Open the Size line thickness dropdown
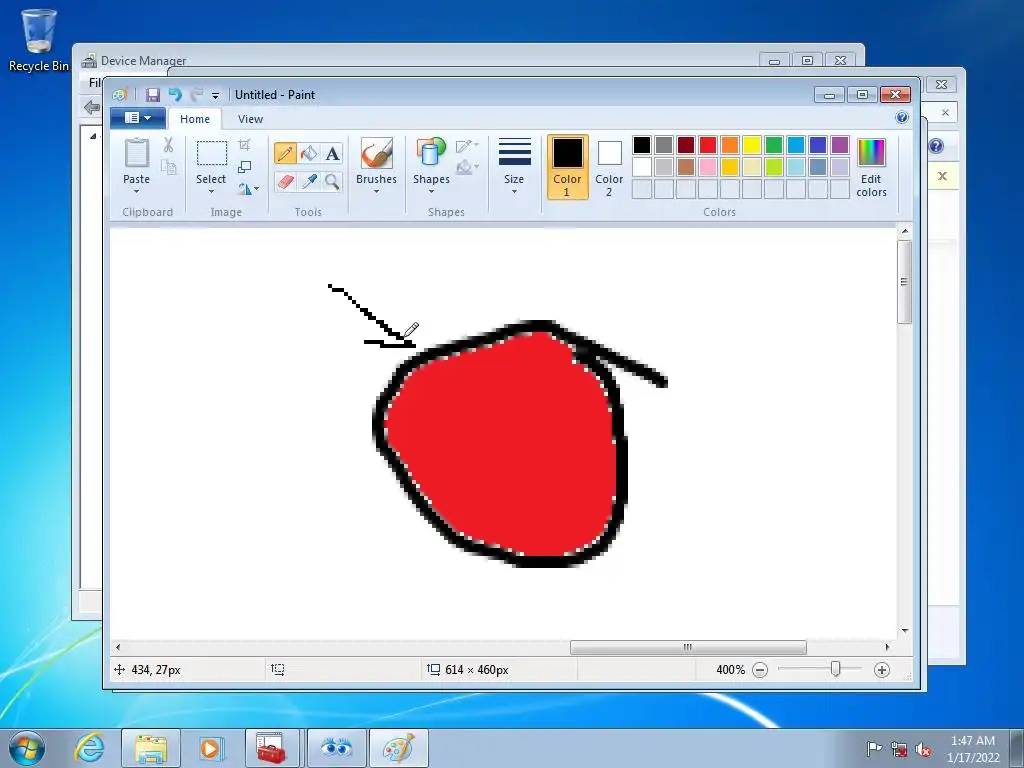 tap(514, 167)
